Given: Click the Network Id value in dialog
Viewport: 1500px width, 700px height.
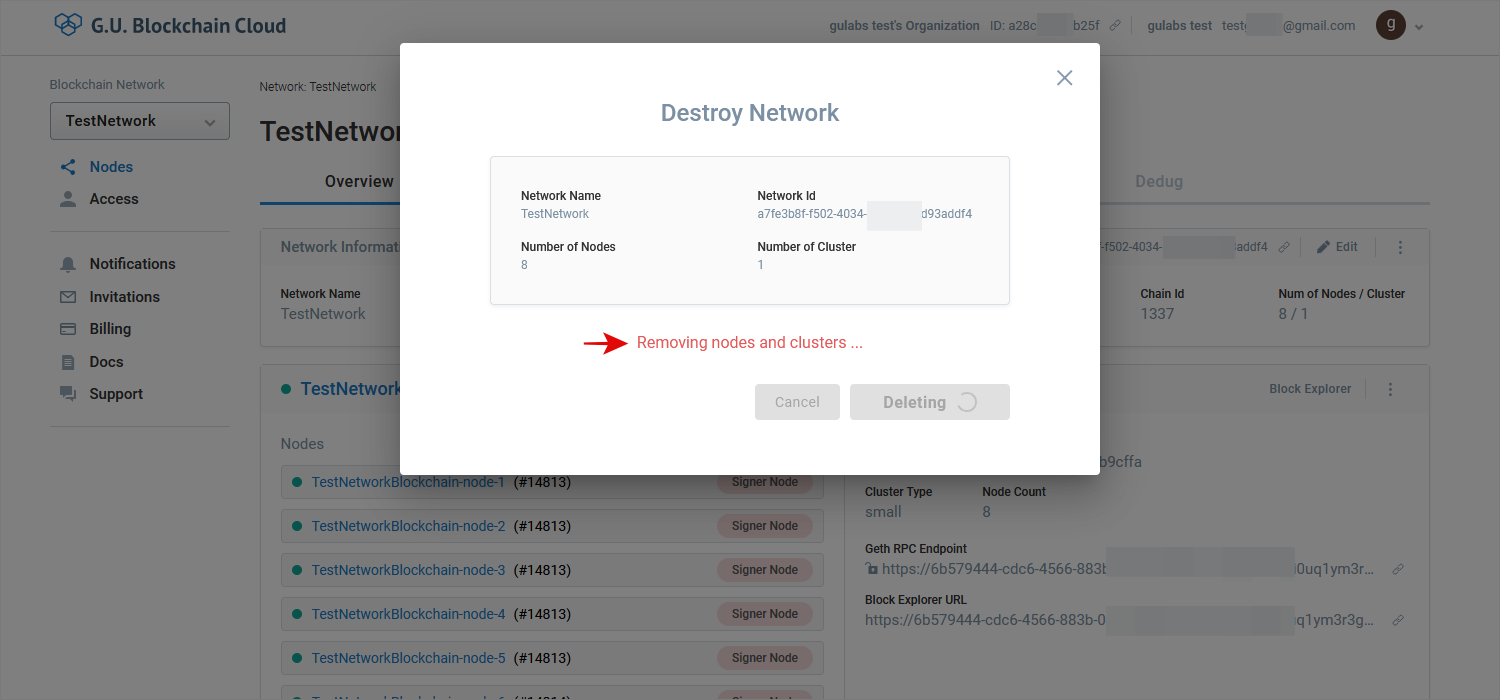Looking at the screenshot, I should tap(865, 214).
